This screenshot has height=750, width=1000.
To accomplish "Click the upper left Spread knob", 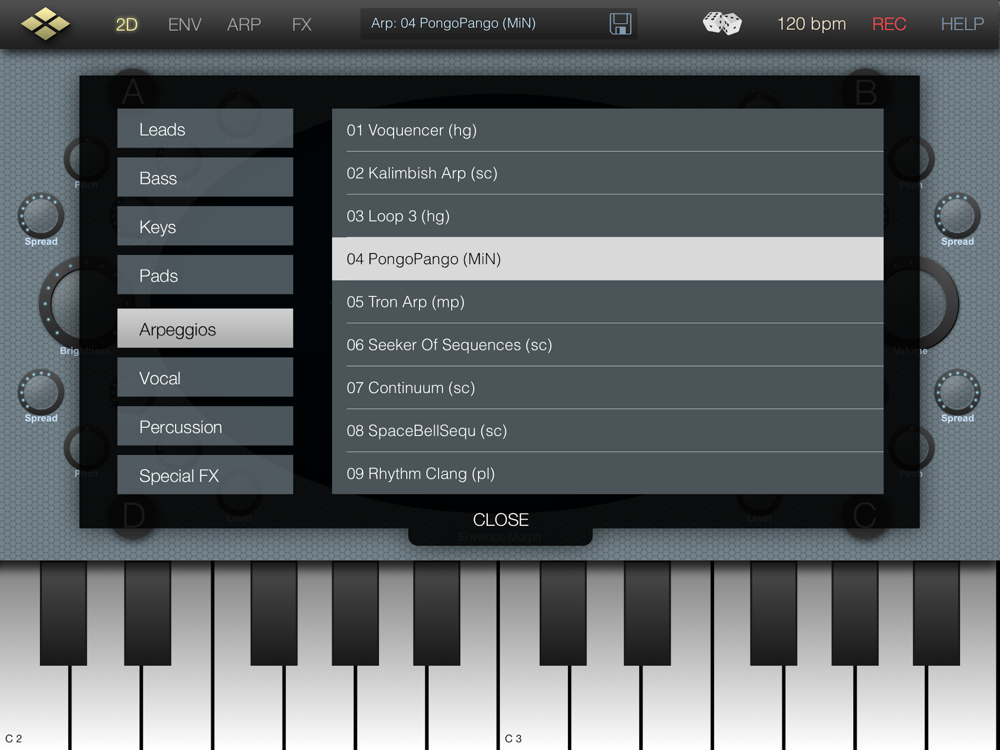I will (x=41, y=216).
